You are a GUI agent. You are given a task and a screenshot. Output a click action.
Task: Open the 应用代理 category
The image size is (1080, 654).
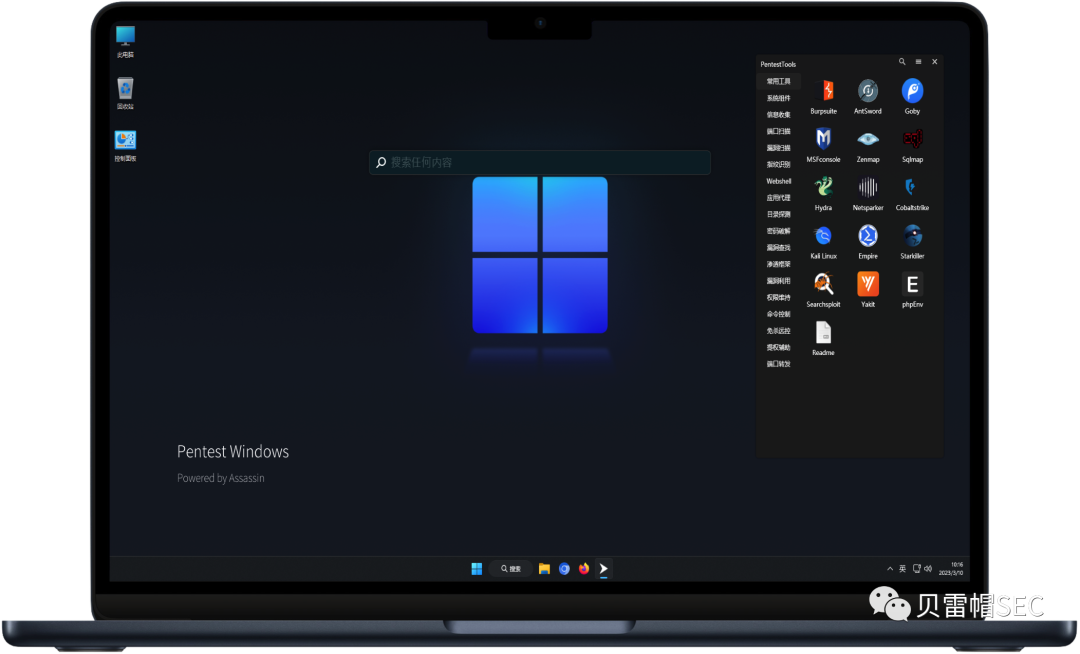click(778, 198)
